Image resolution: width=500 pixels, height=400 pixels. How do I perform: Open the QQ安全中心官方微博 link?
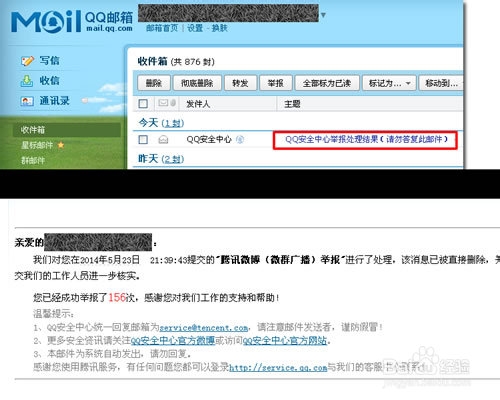tap(173, 341)
